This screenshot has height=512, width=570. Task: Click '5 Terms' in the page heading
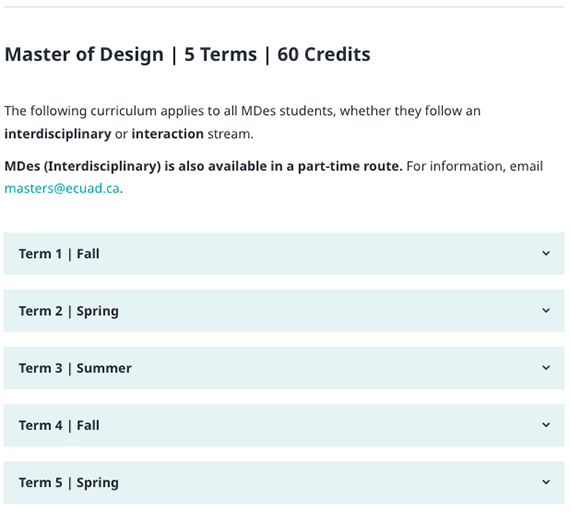[220, 55]
